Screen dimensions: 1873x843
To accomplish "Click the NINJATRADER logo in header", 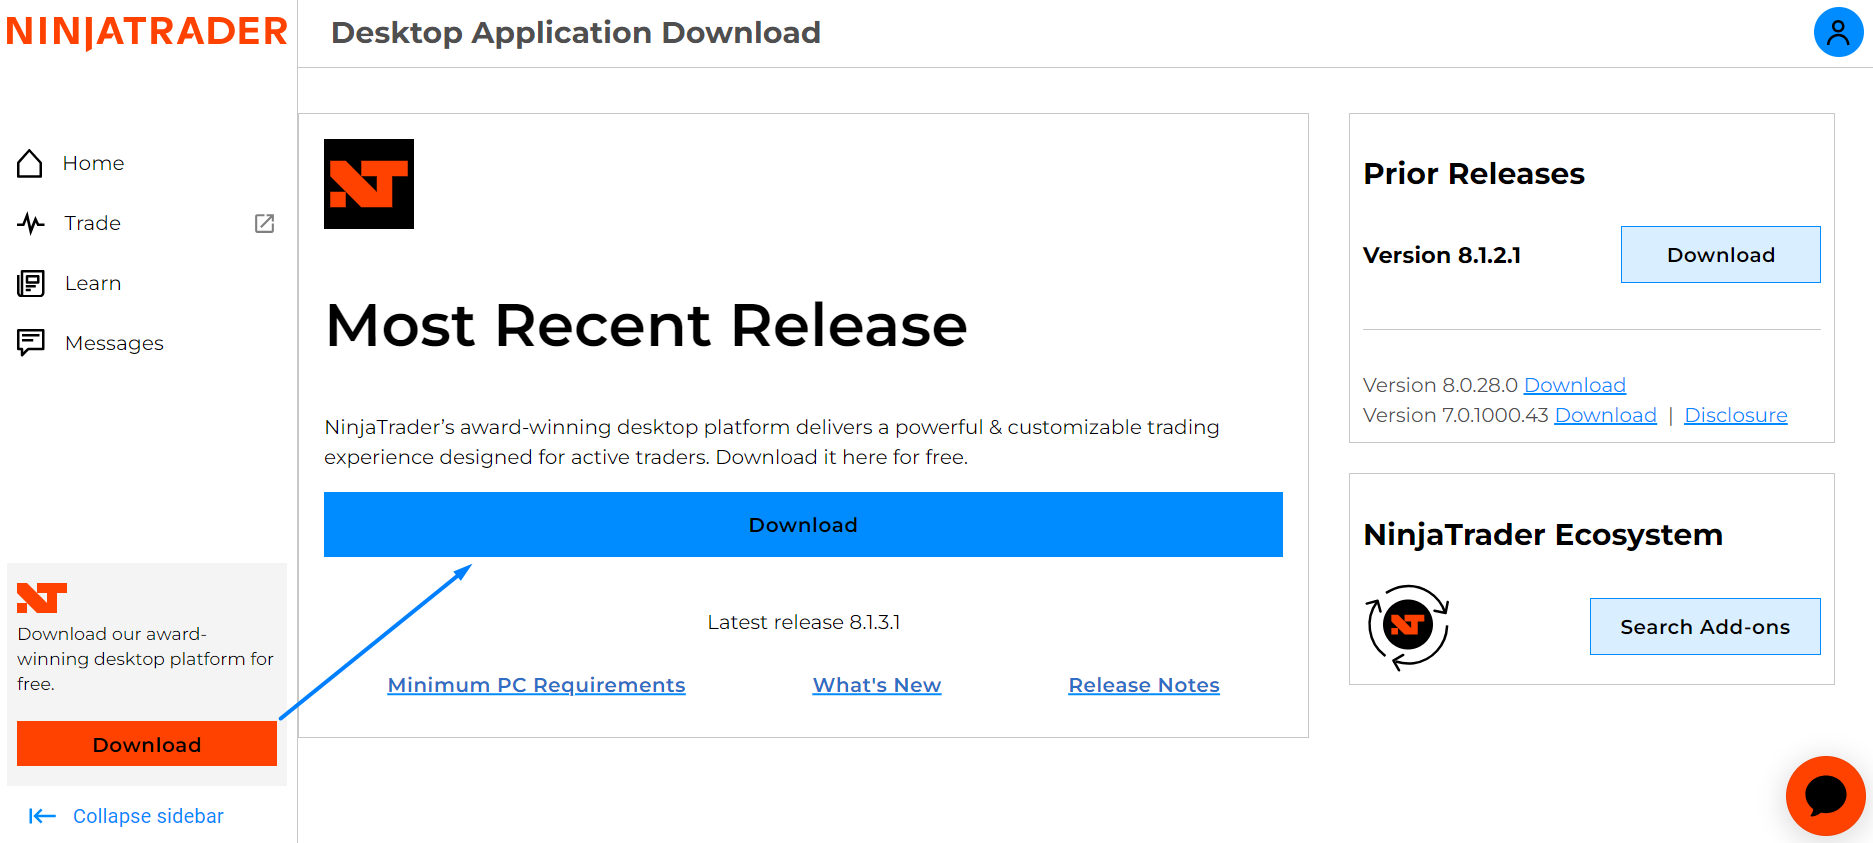I will coord(147,32).
